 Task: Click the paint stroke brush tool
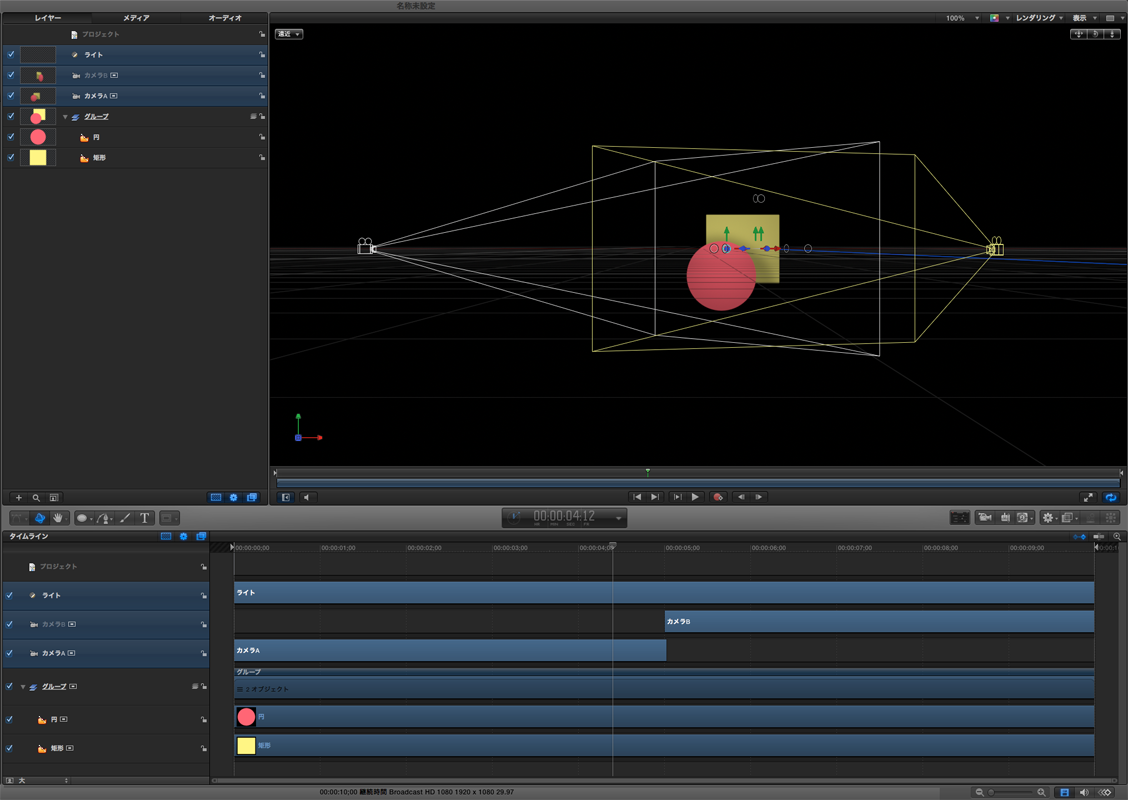click(125, 518)
